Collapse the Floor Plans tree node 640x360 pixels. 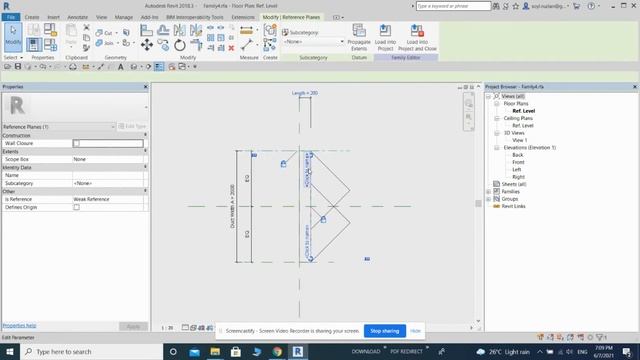coord(497,104)
